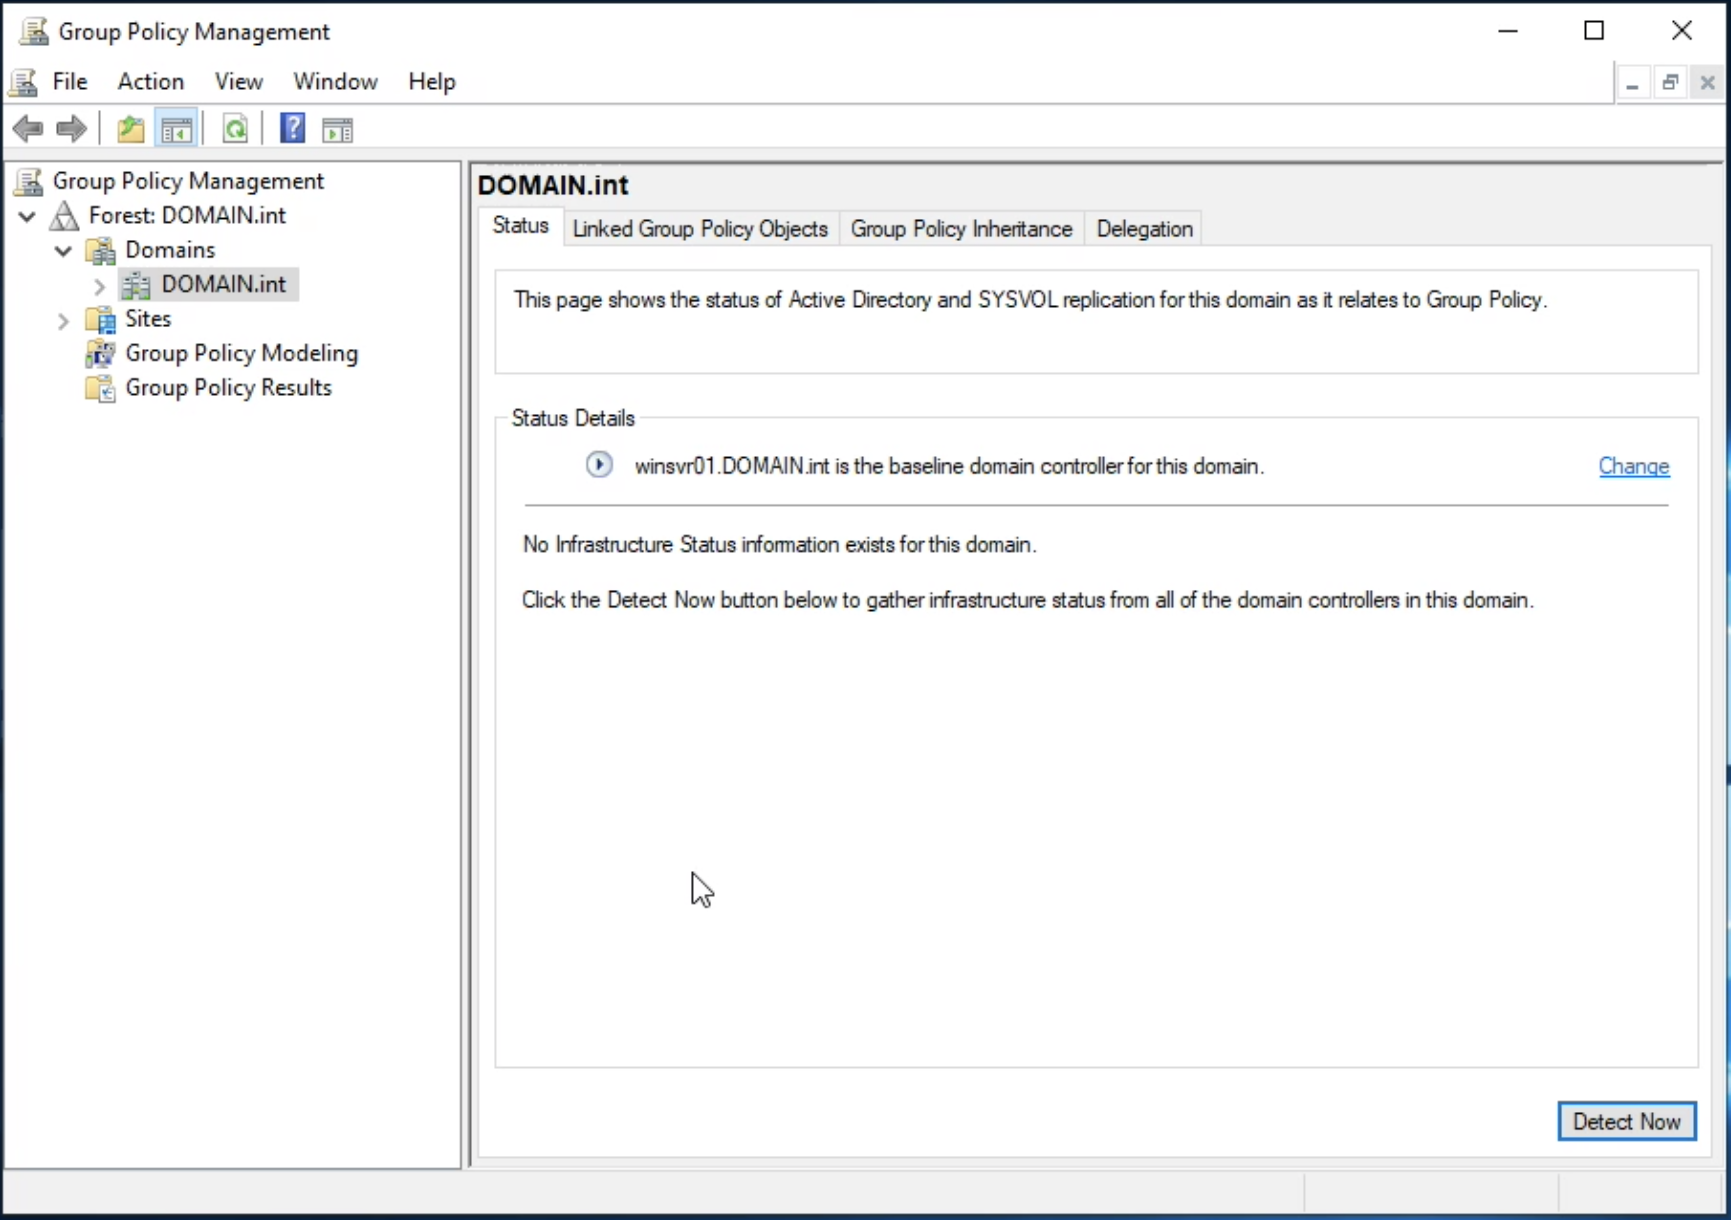Click the Refresh toolbar icon
Screen dimensions: 1731x1220
pyautogui.click(x=235, y=129)
